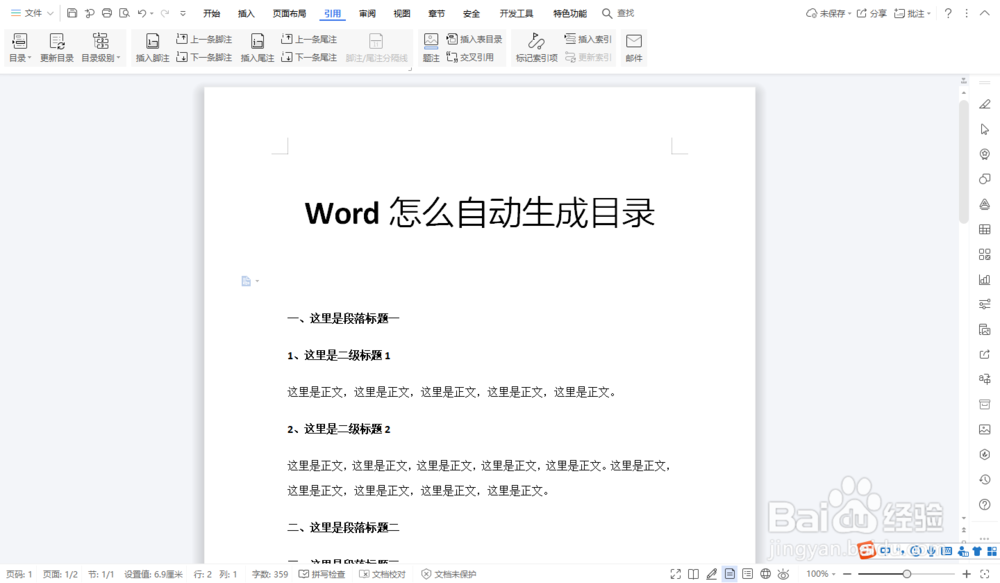The image size is (1000, 583).
Task: Click 插入脚注 (Insert Footnote) icon
Action: [152, 47]
